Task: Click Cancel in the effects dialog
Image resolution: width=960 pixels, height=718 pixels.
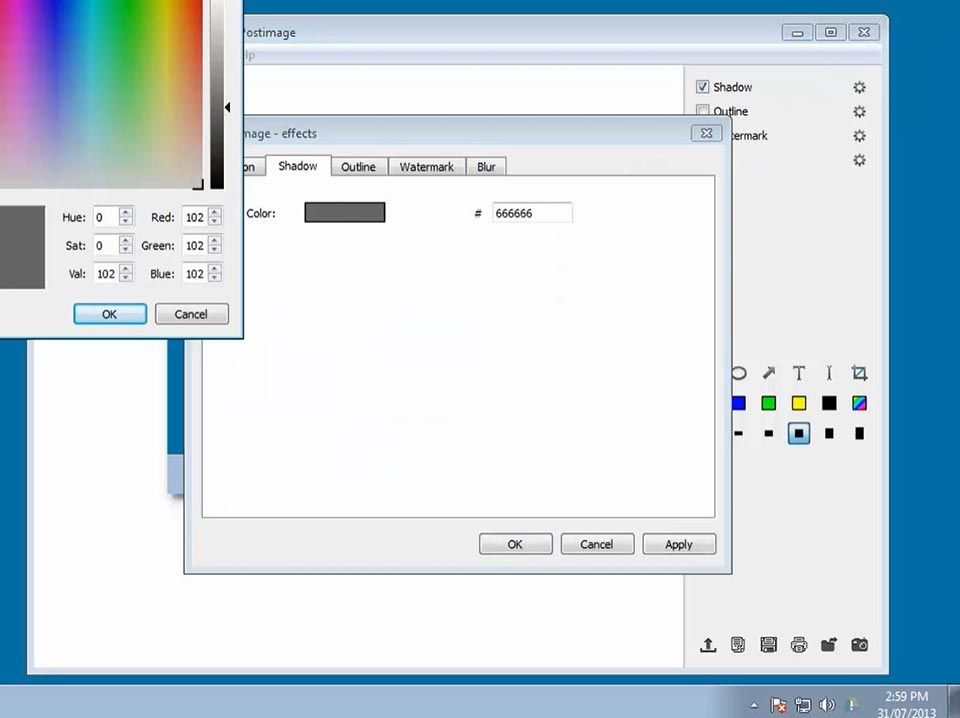Action: click(597, 544)
